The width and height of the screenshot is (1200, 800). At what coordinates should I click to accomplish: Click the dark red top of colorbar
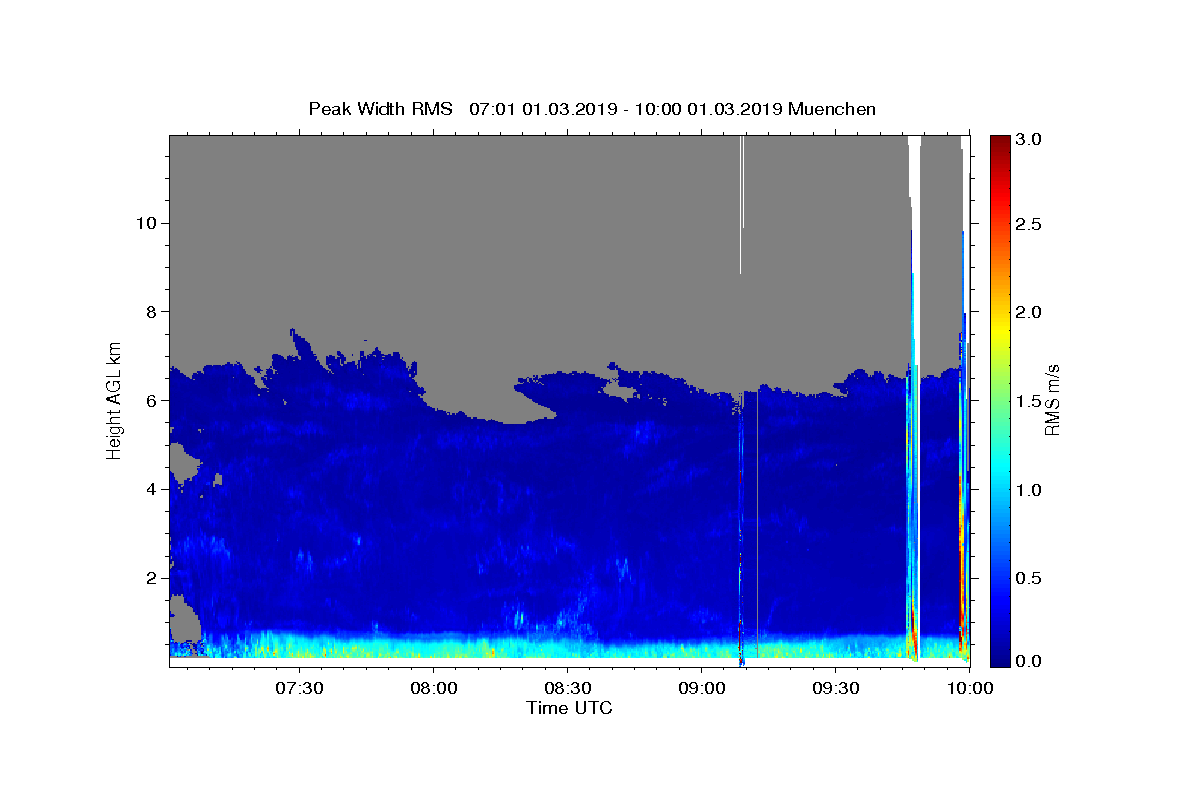(1000, 142)
